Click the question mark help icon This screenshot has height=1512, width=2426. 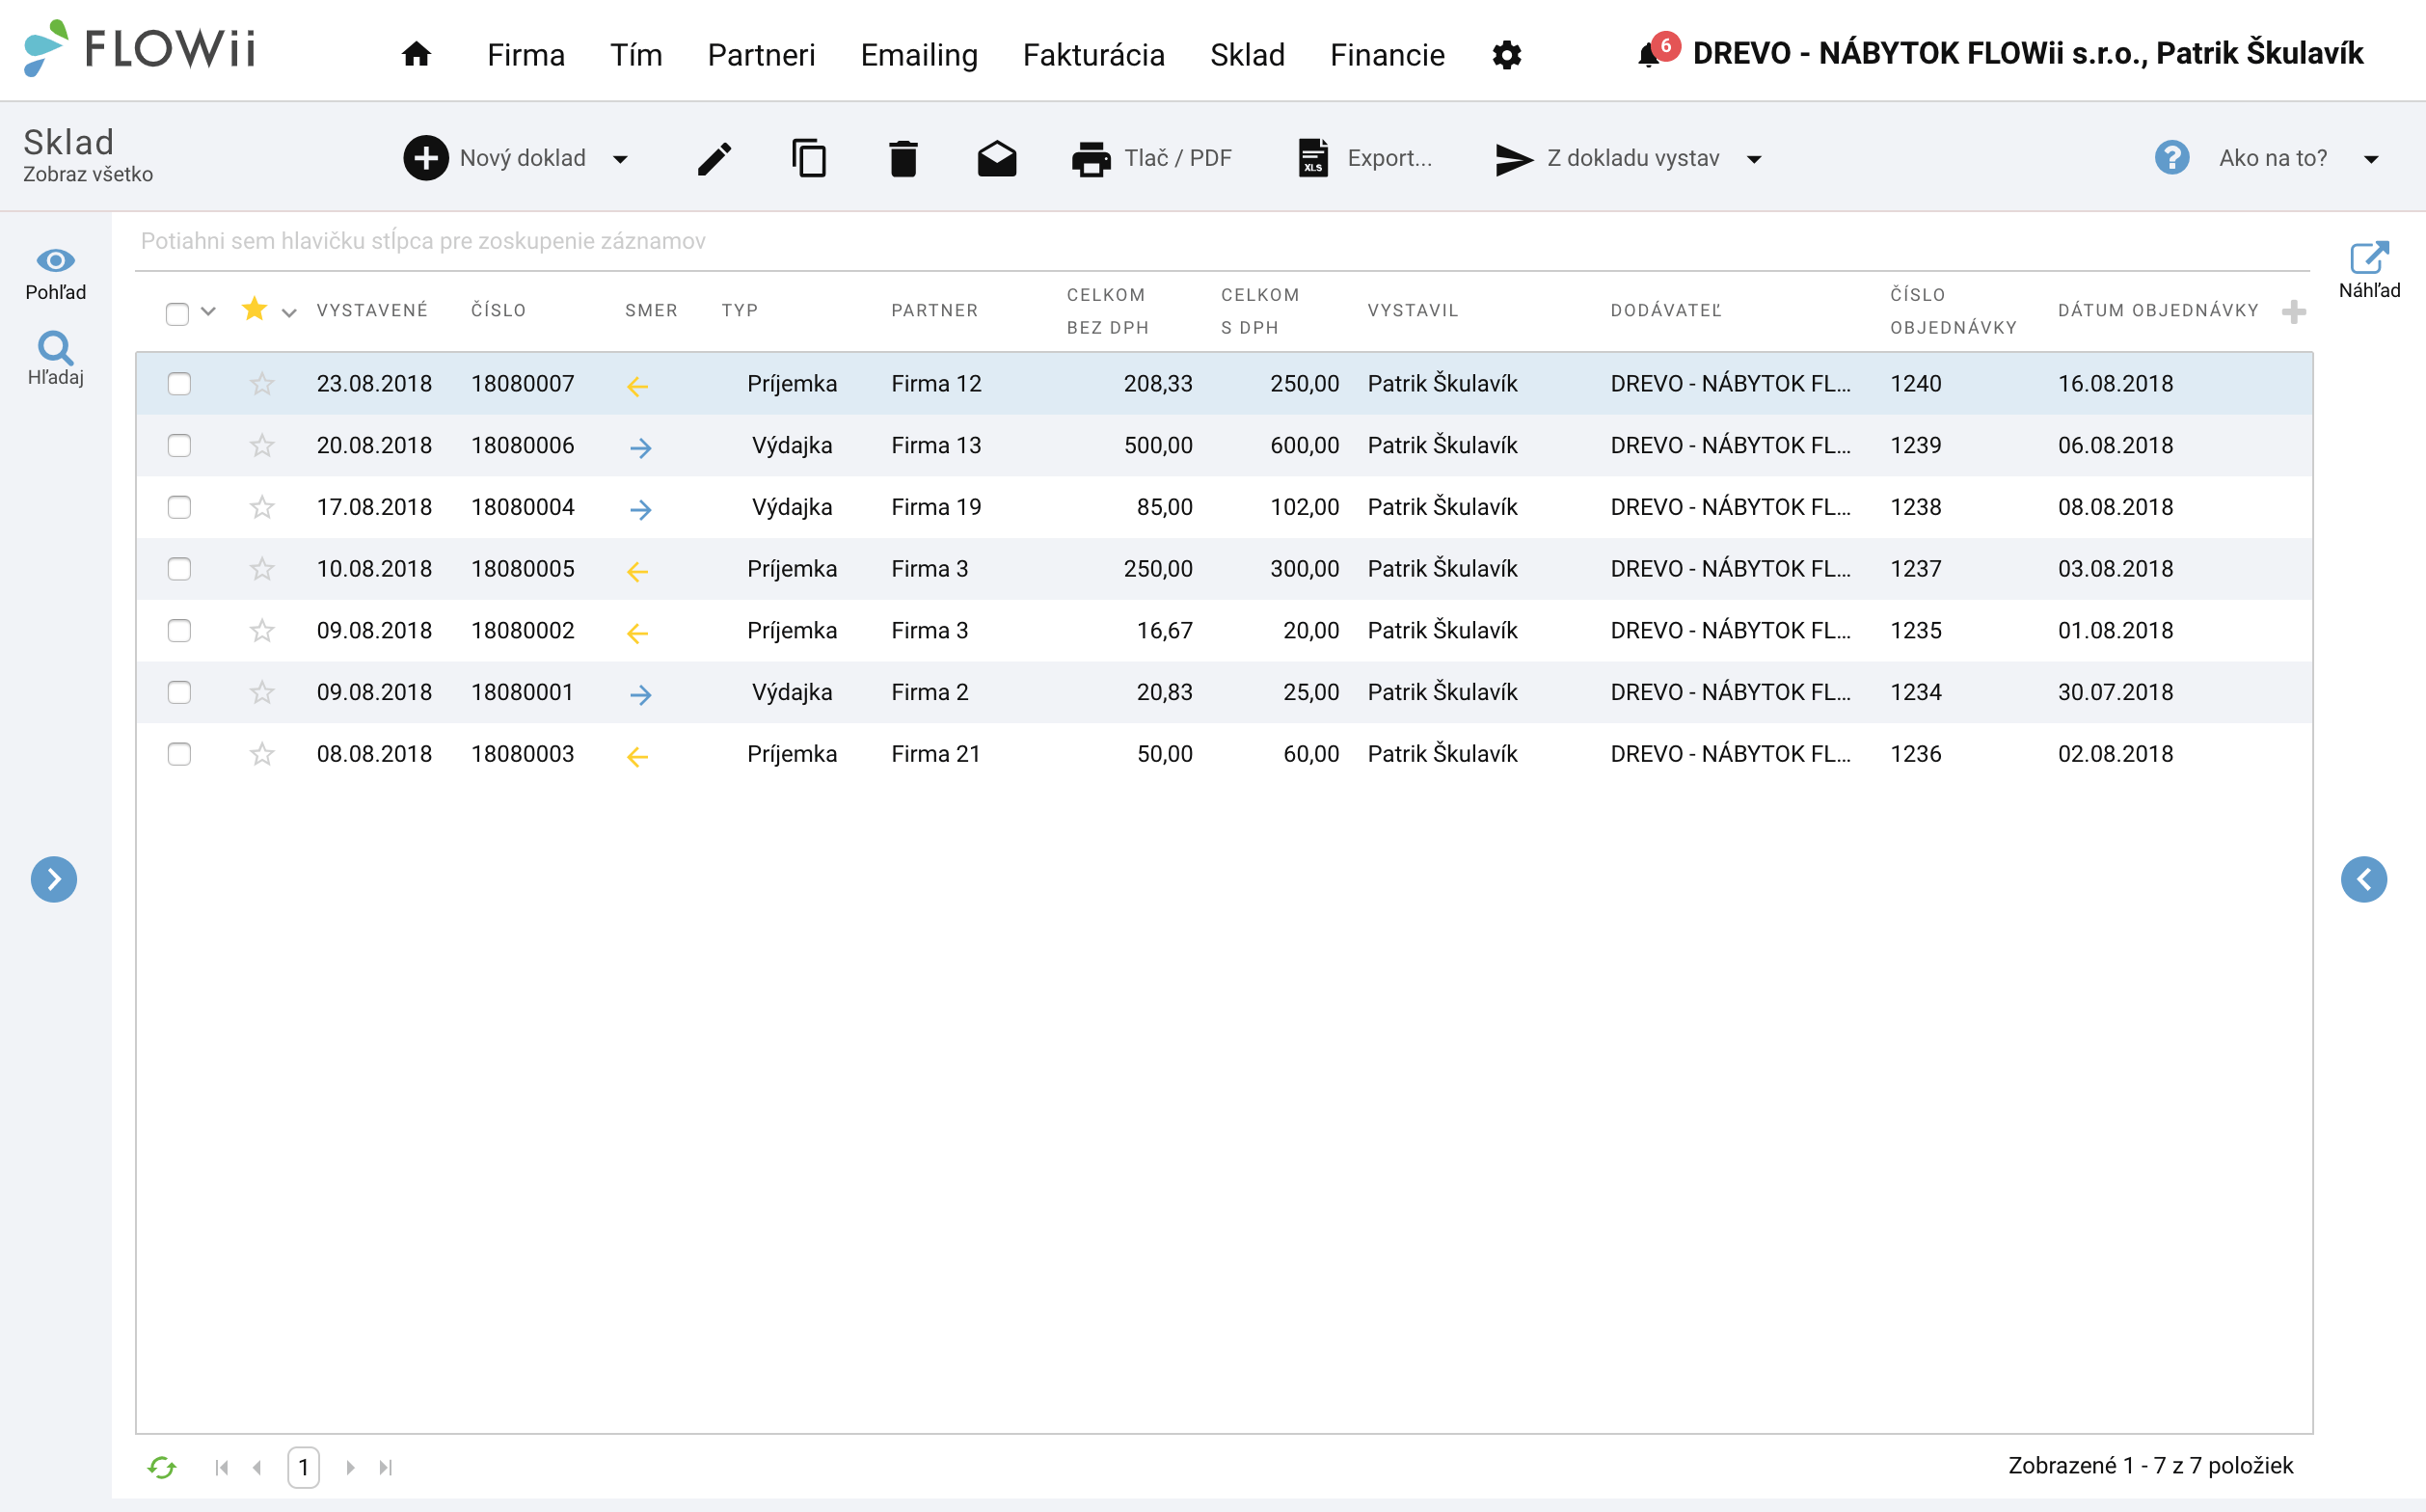click(x=2172, y=158)
